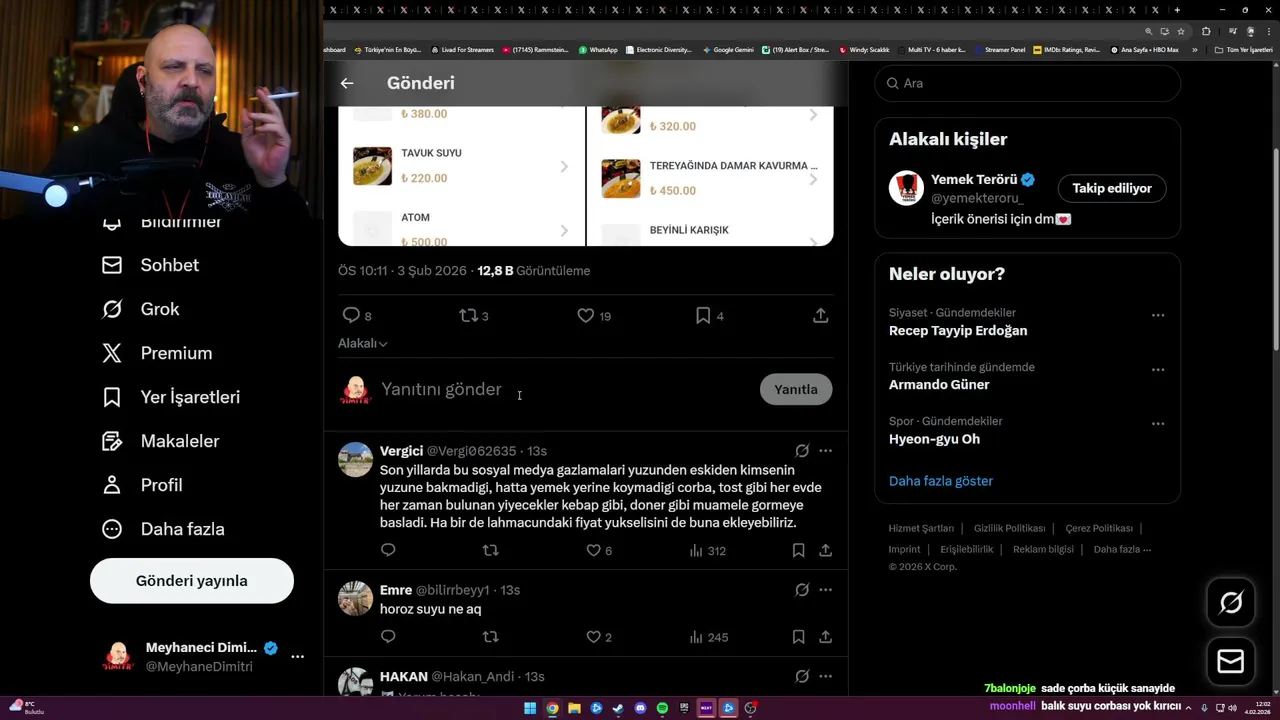1280x720 pixels.
Task: Open Spotify from the taskbar
Action: [662, 708]
